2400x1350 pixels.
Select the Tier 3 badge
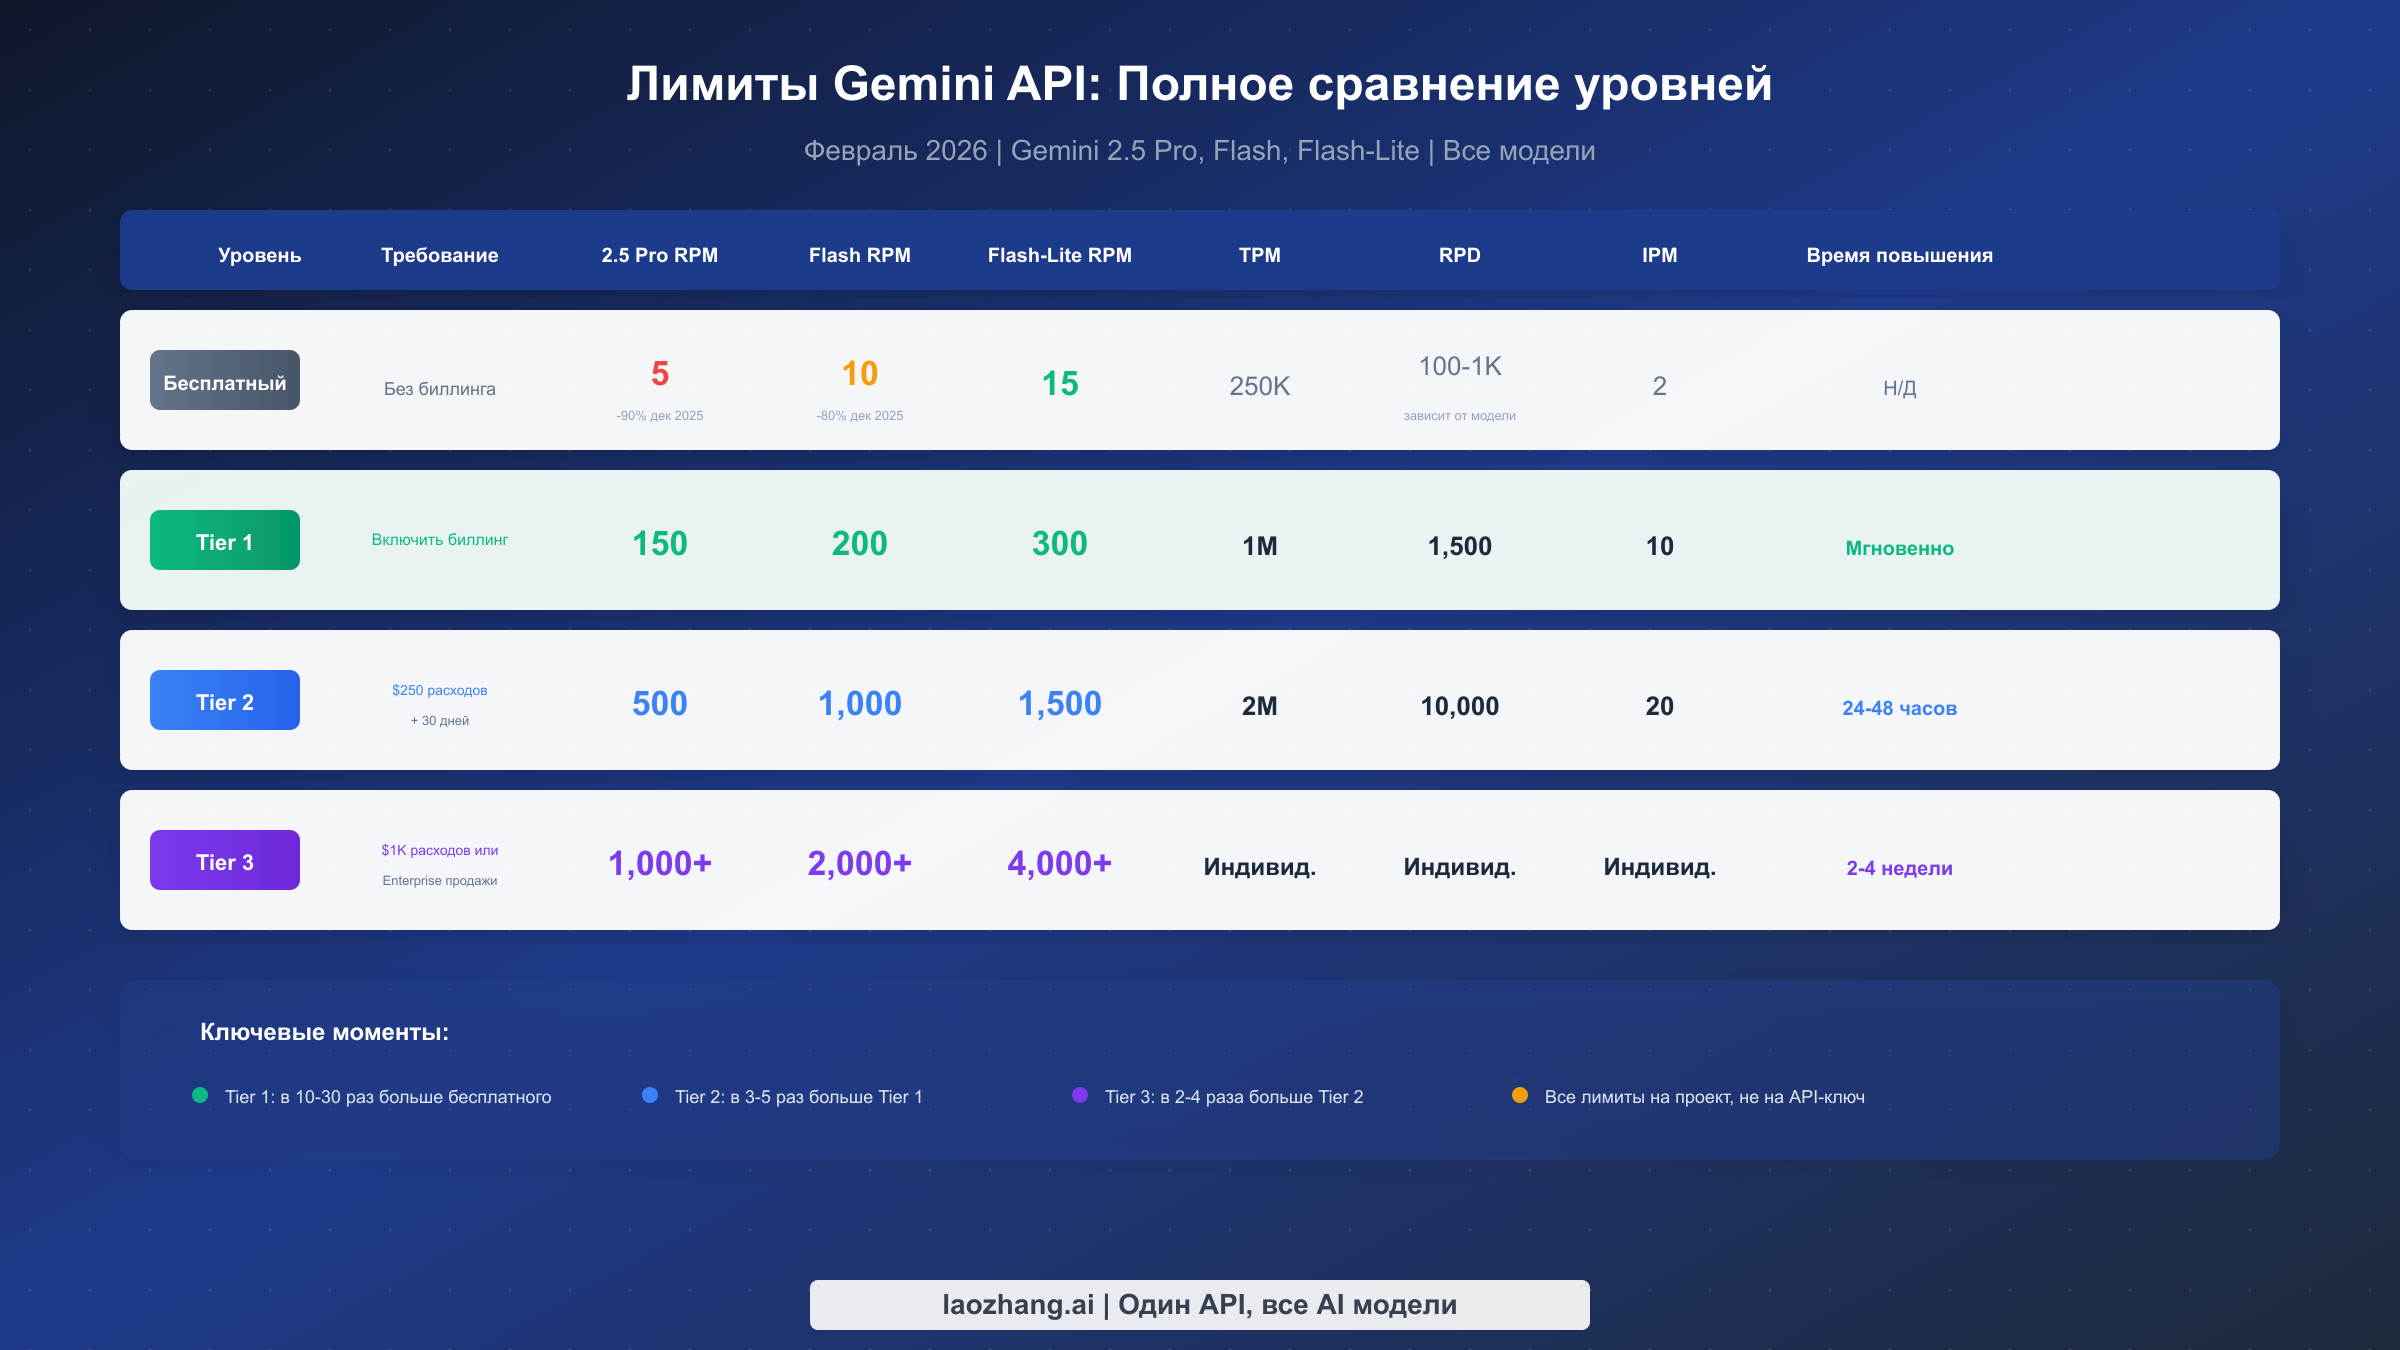point(224,859)
